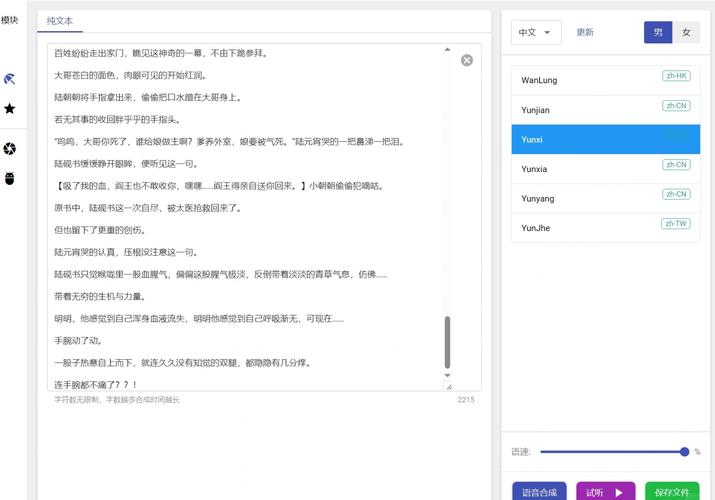Click the line '连手腕都不痛了？？！'

click(96, 385)
